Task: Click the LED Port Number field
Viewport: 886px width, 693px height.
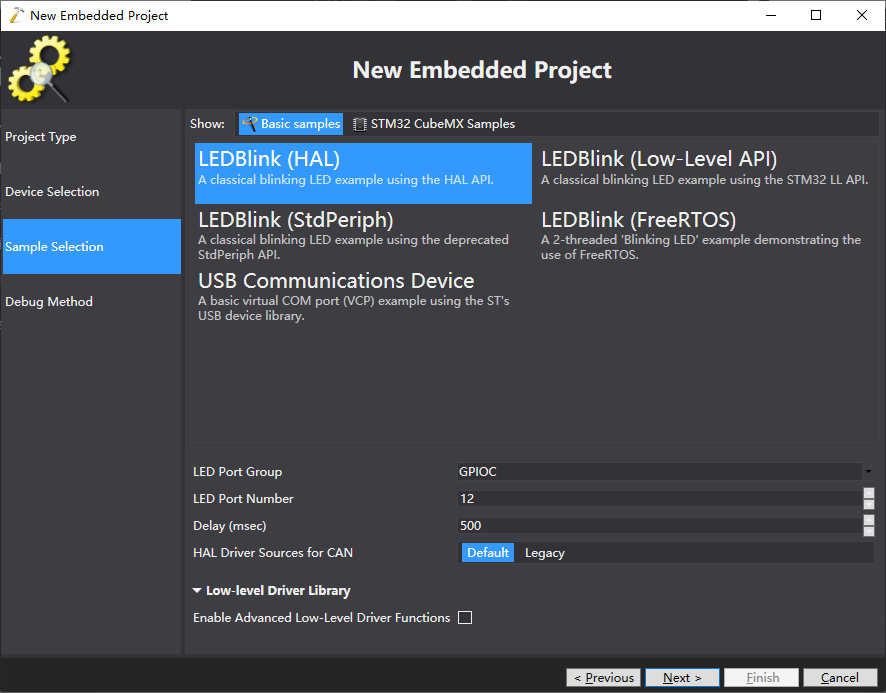Action: pos(658,499)
